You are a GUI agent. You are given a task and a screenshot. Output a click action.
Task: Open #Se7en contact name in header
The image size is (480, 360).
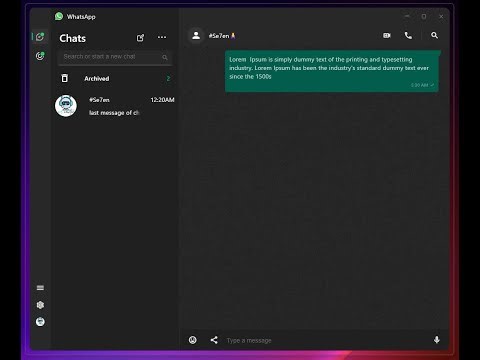222,36
